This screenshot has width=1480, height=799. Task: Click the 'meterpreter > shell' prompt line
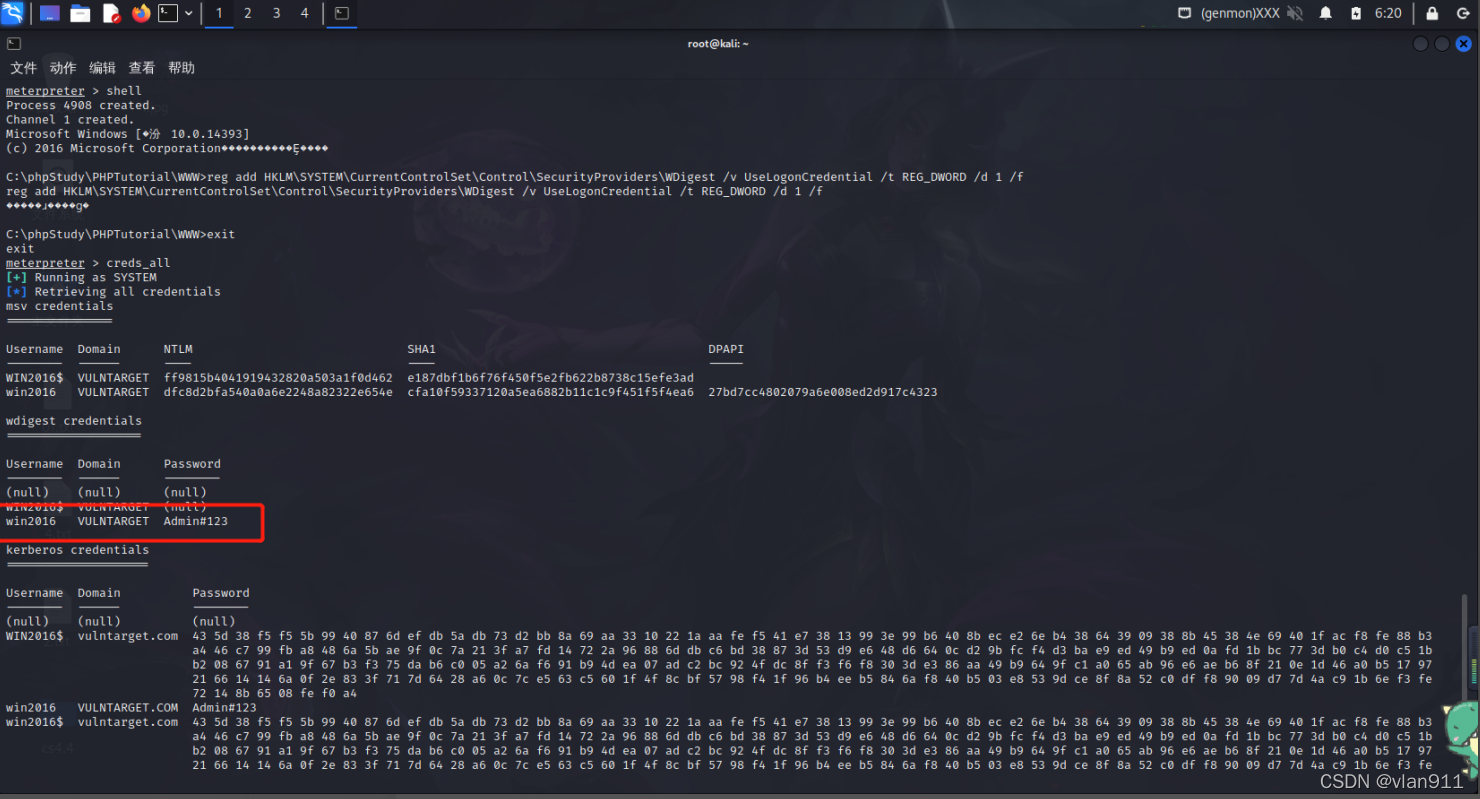pos(74,91)
